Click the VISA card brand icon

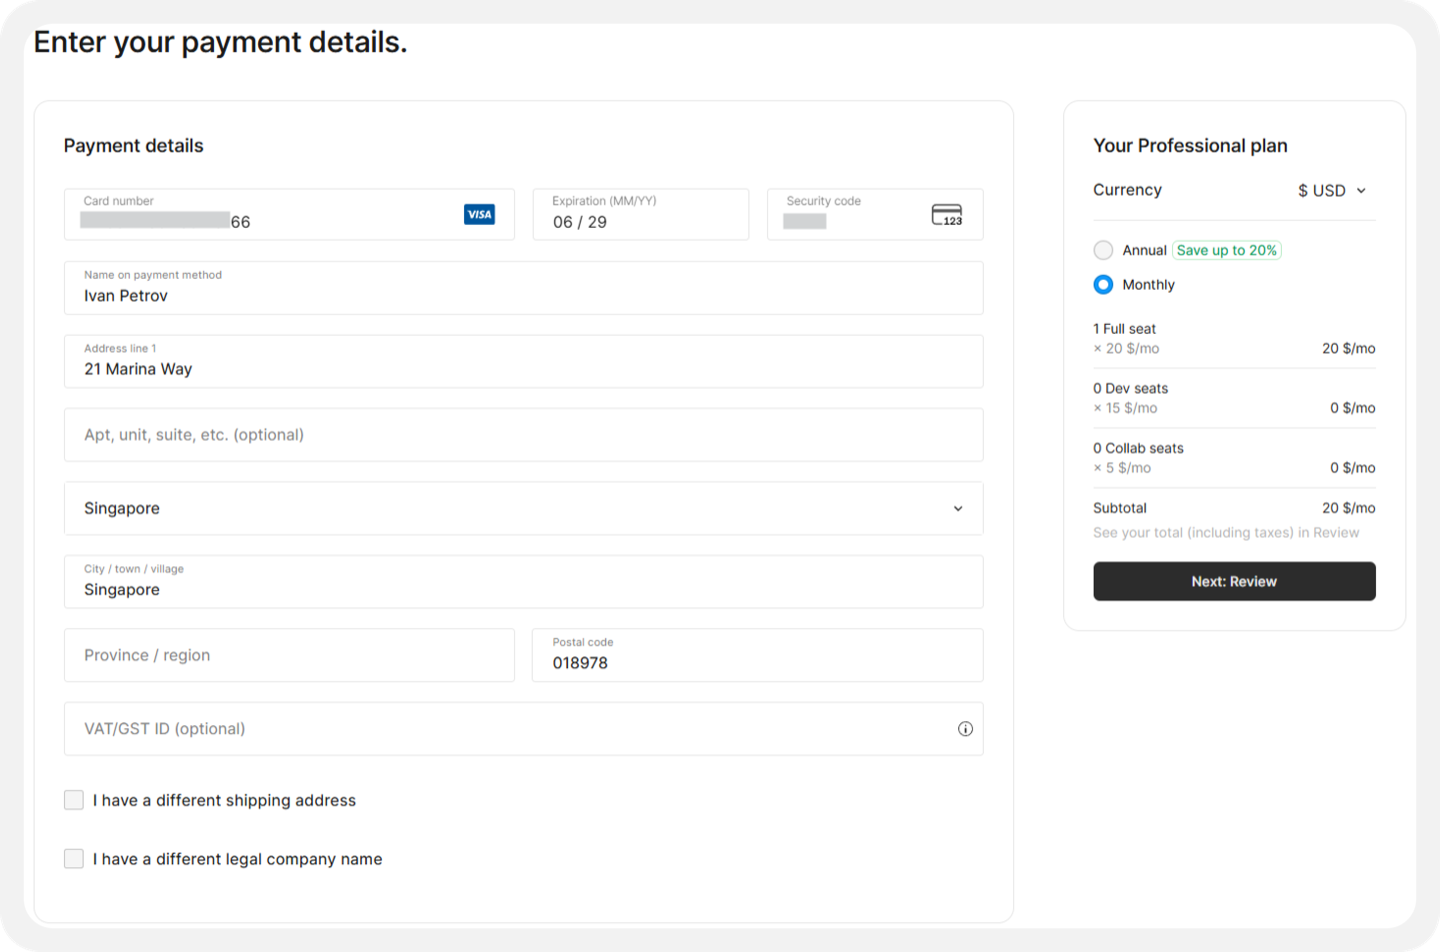pos(479,214)
